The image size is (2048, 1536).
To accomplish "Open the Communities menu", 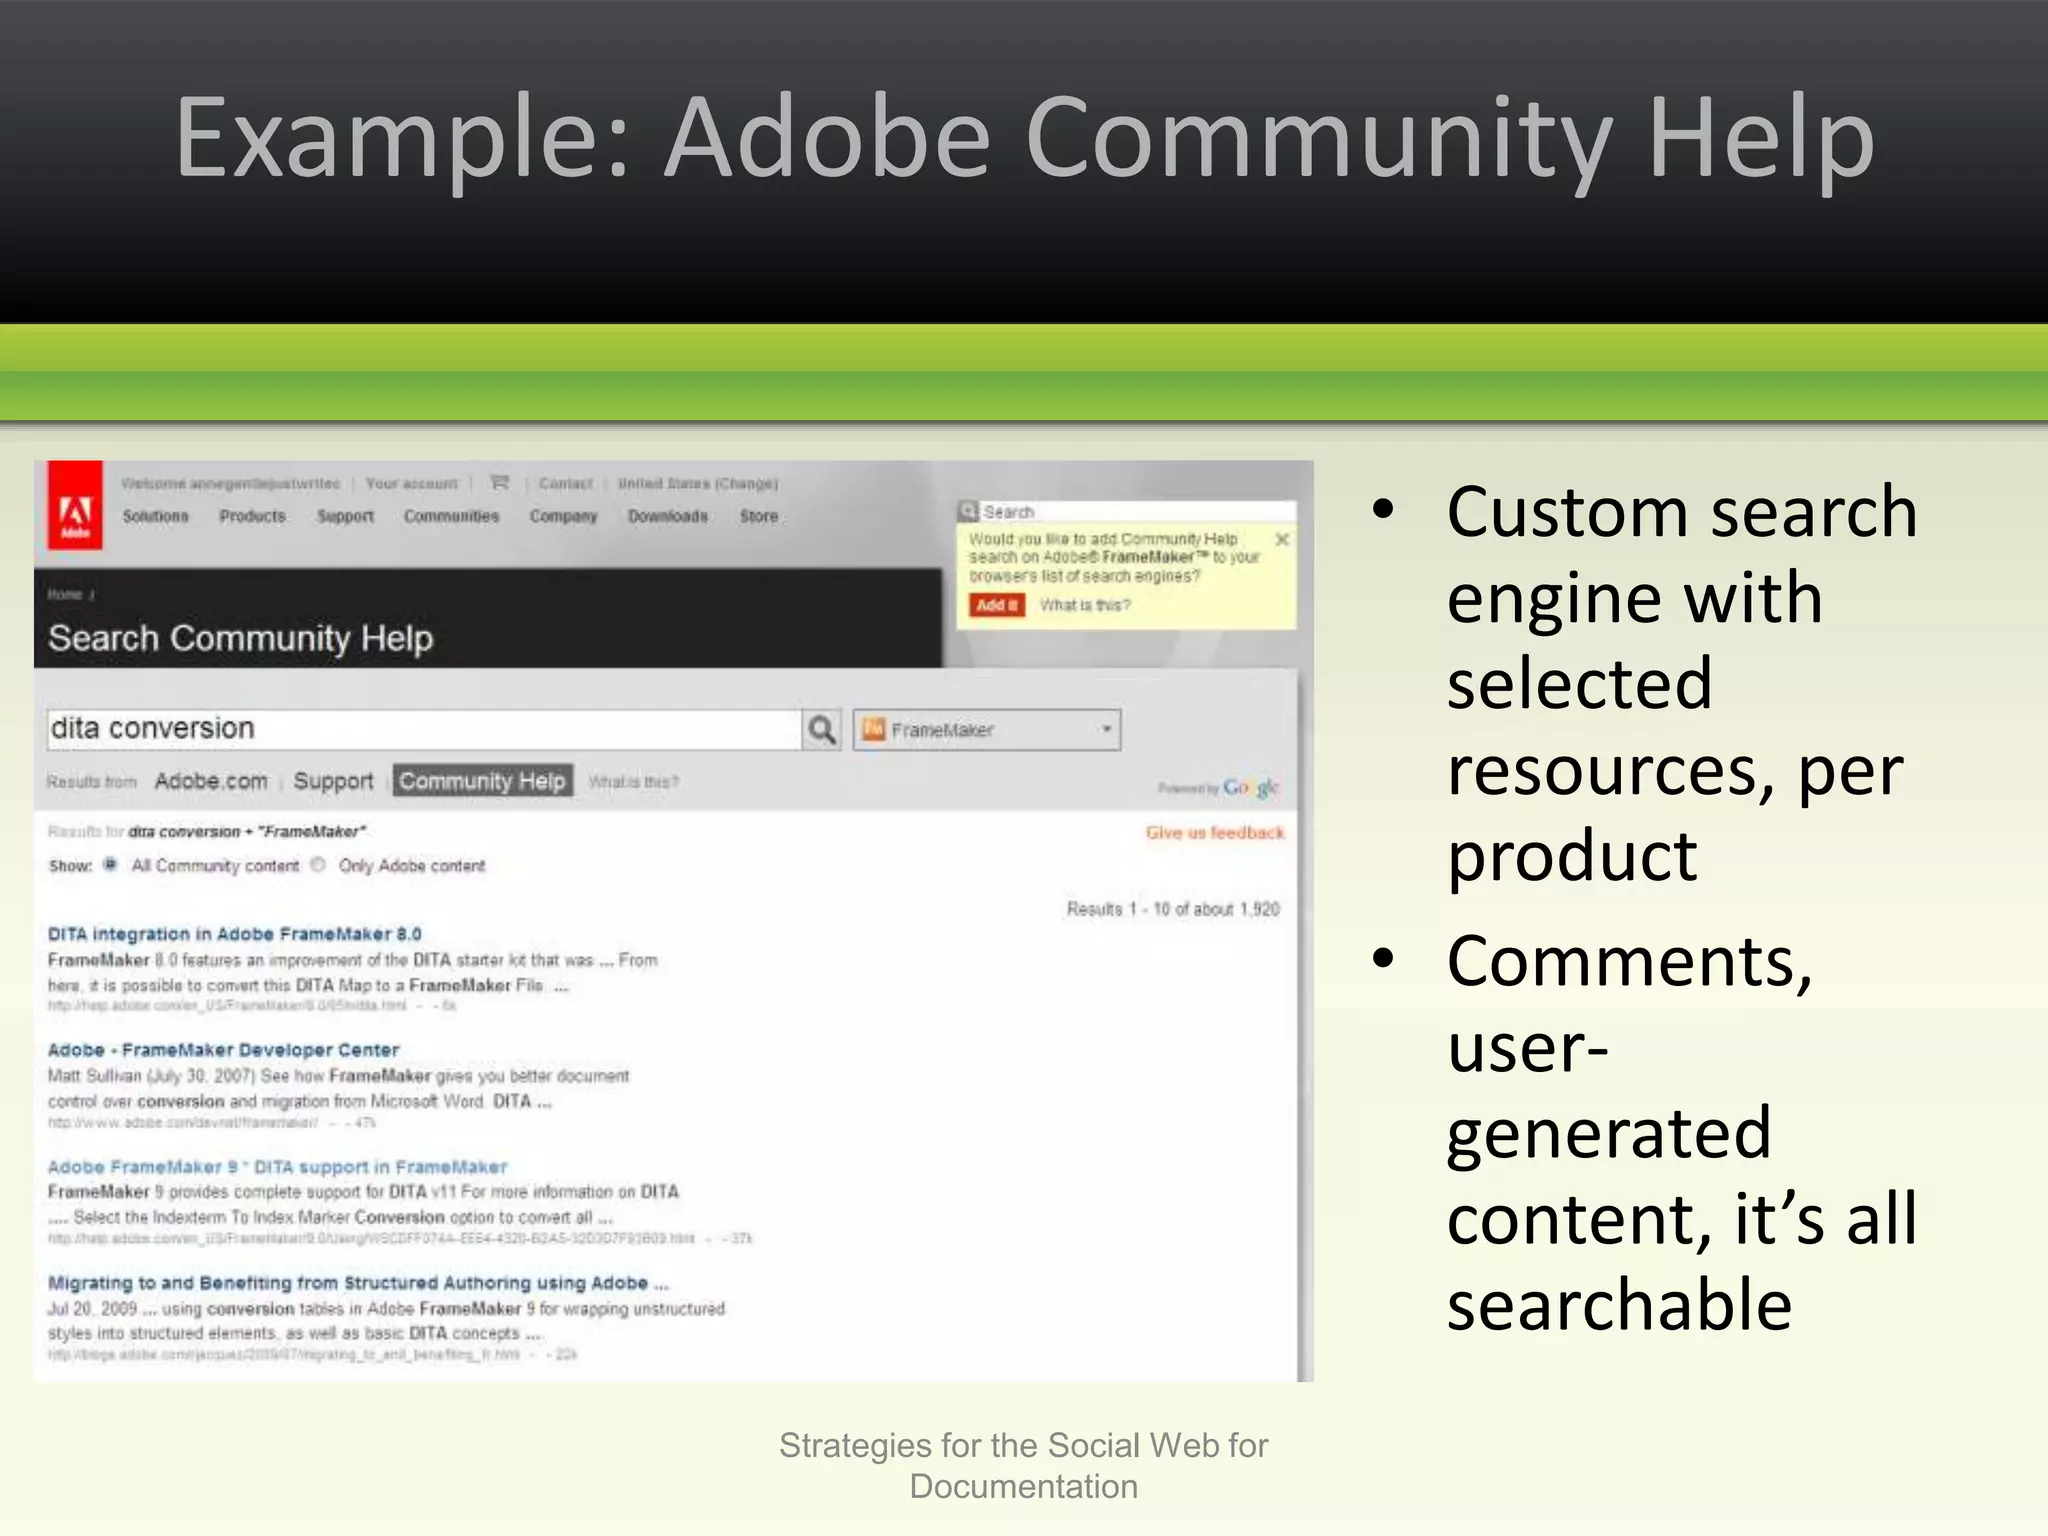I will tap(451, 516).
